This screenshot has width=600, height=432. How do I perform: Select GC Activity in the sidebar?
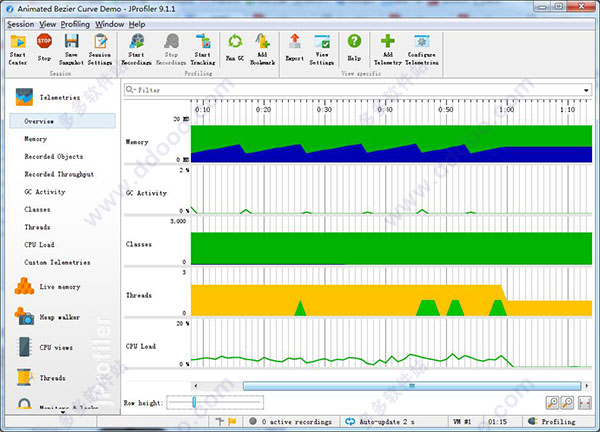point(45,192)
